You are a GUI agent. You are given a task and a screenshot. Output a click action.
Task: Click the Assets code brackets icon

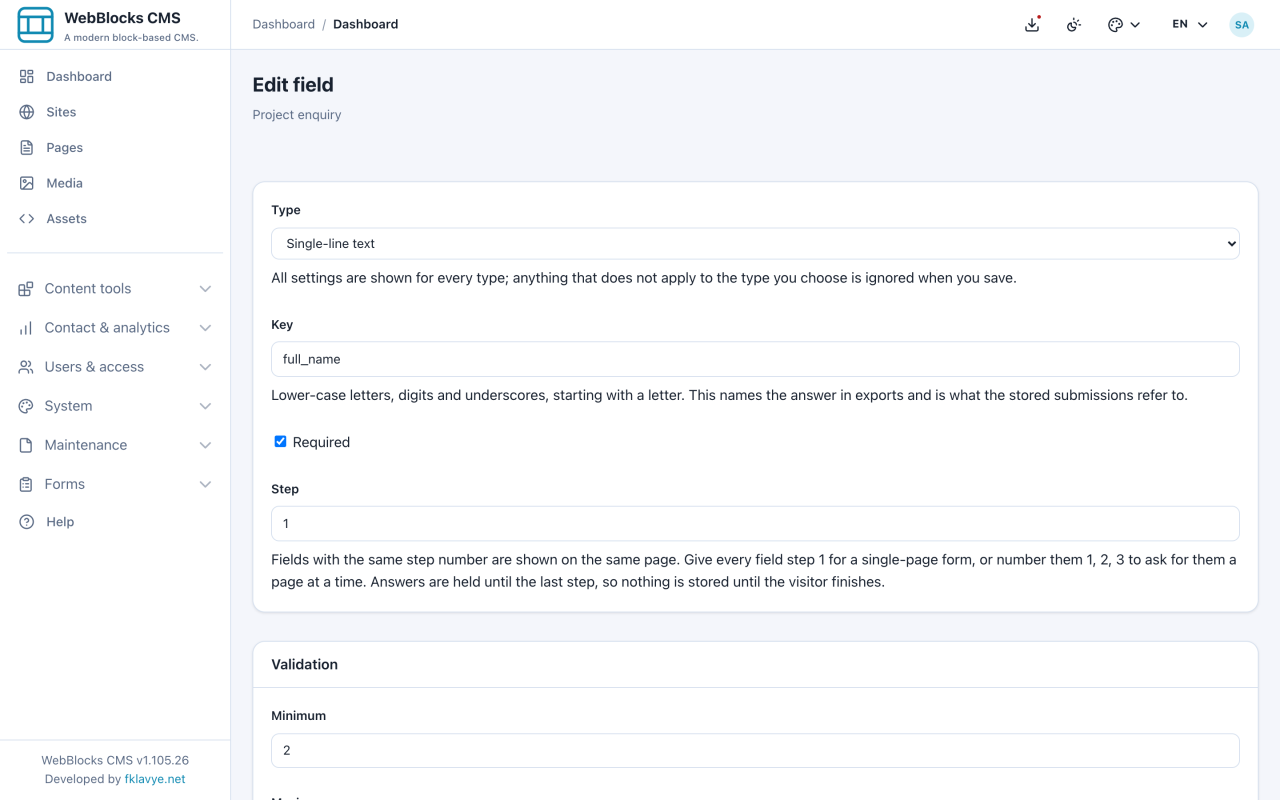[27, 218]
